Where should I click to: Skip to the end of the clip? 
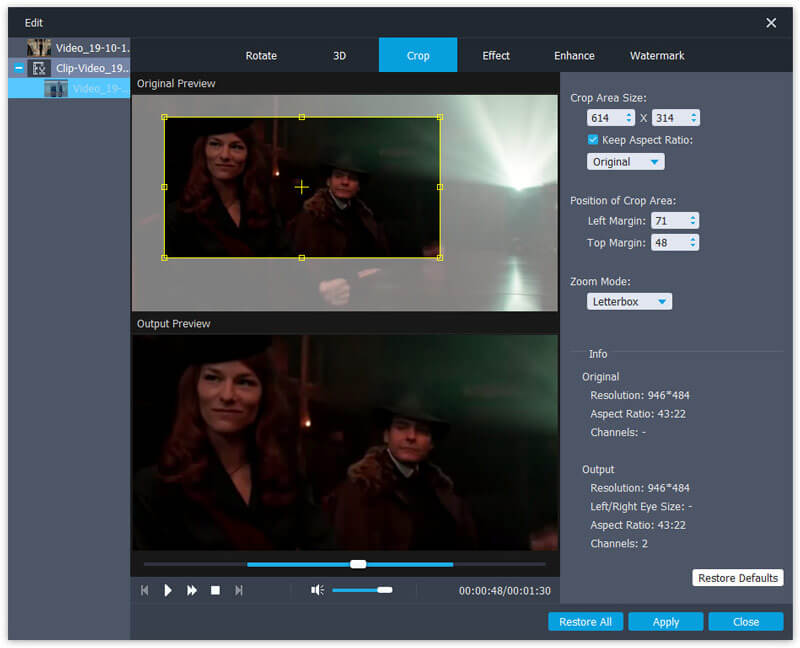(x=238, y=590)
